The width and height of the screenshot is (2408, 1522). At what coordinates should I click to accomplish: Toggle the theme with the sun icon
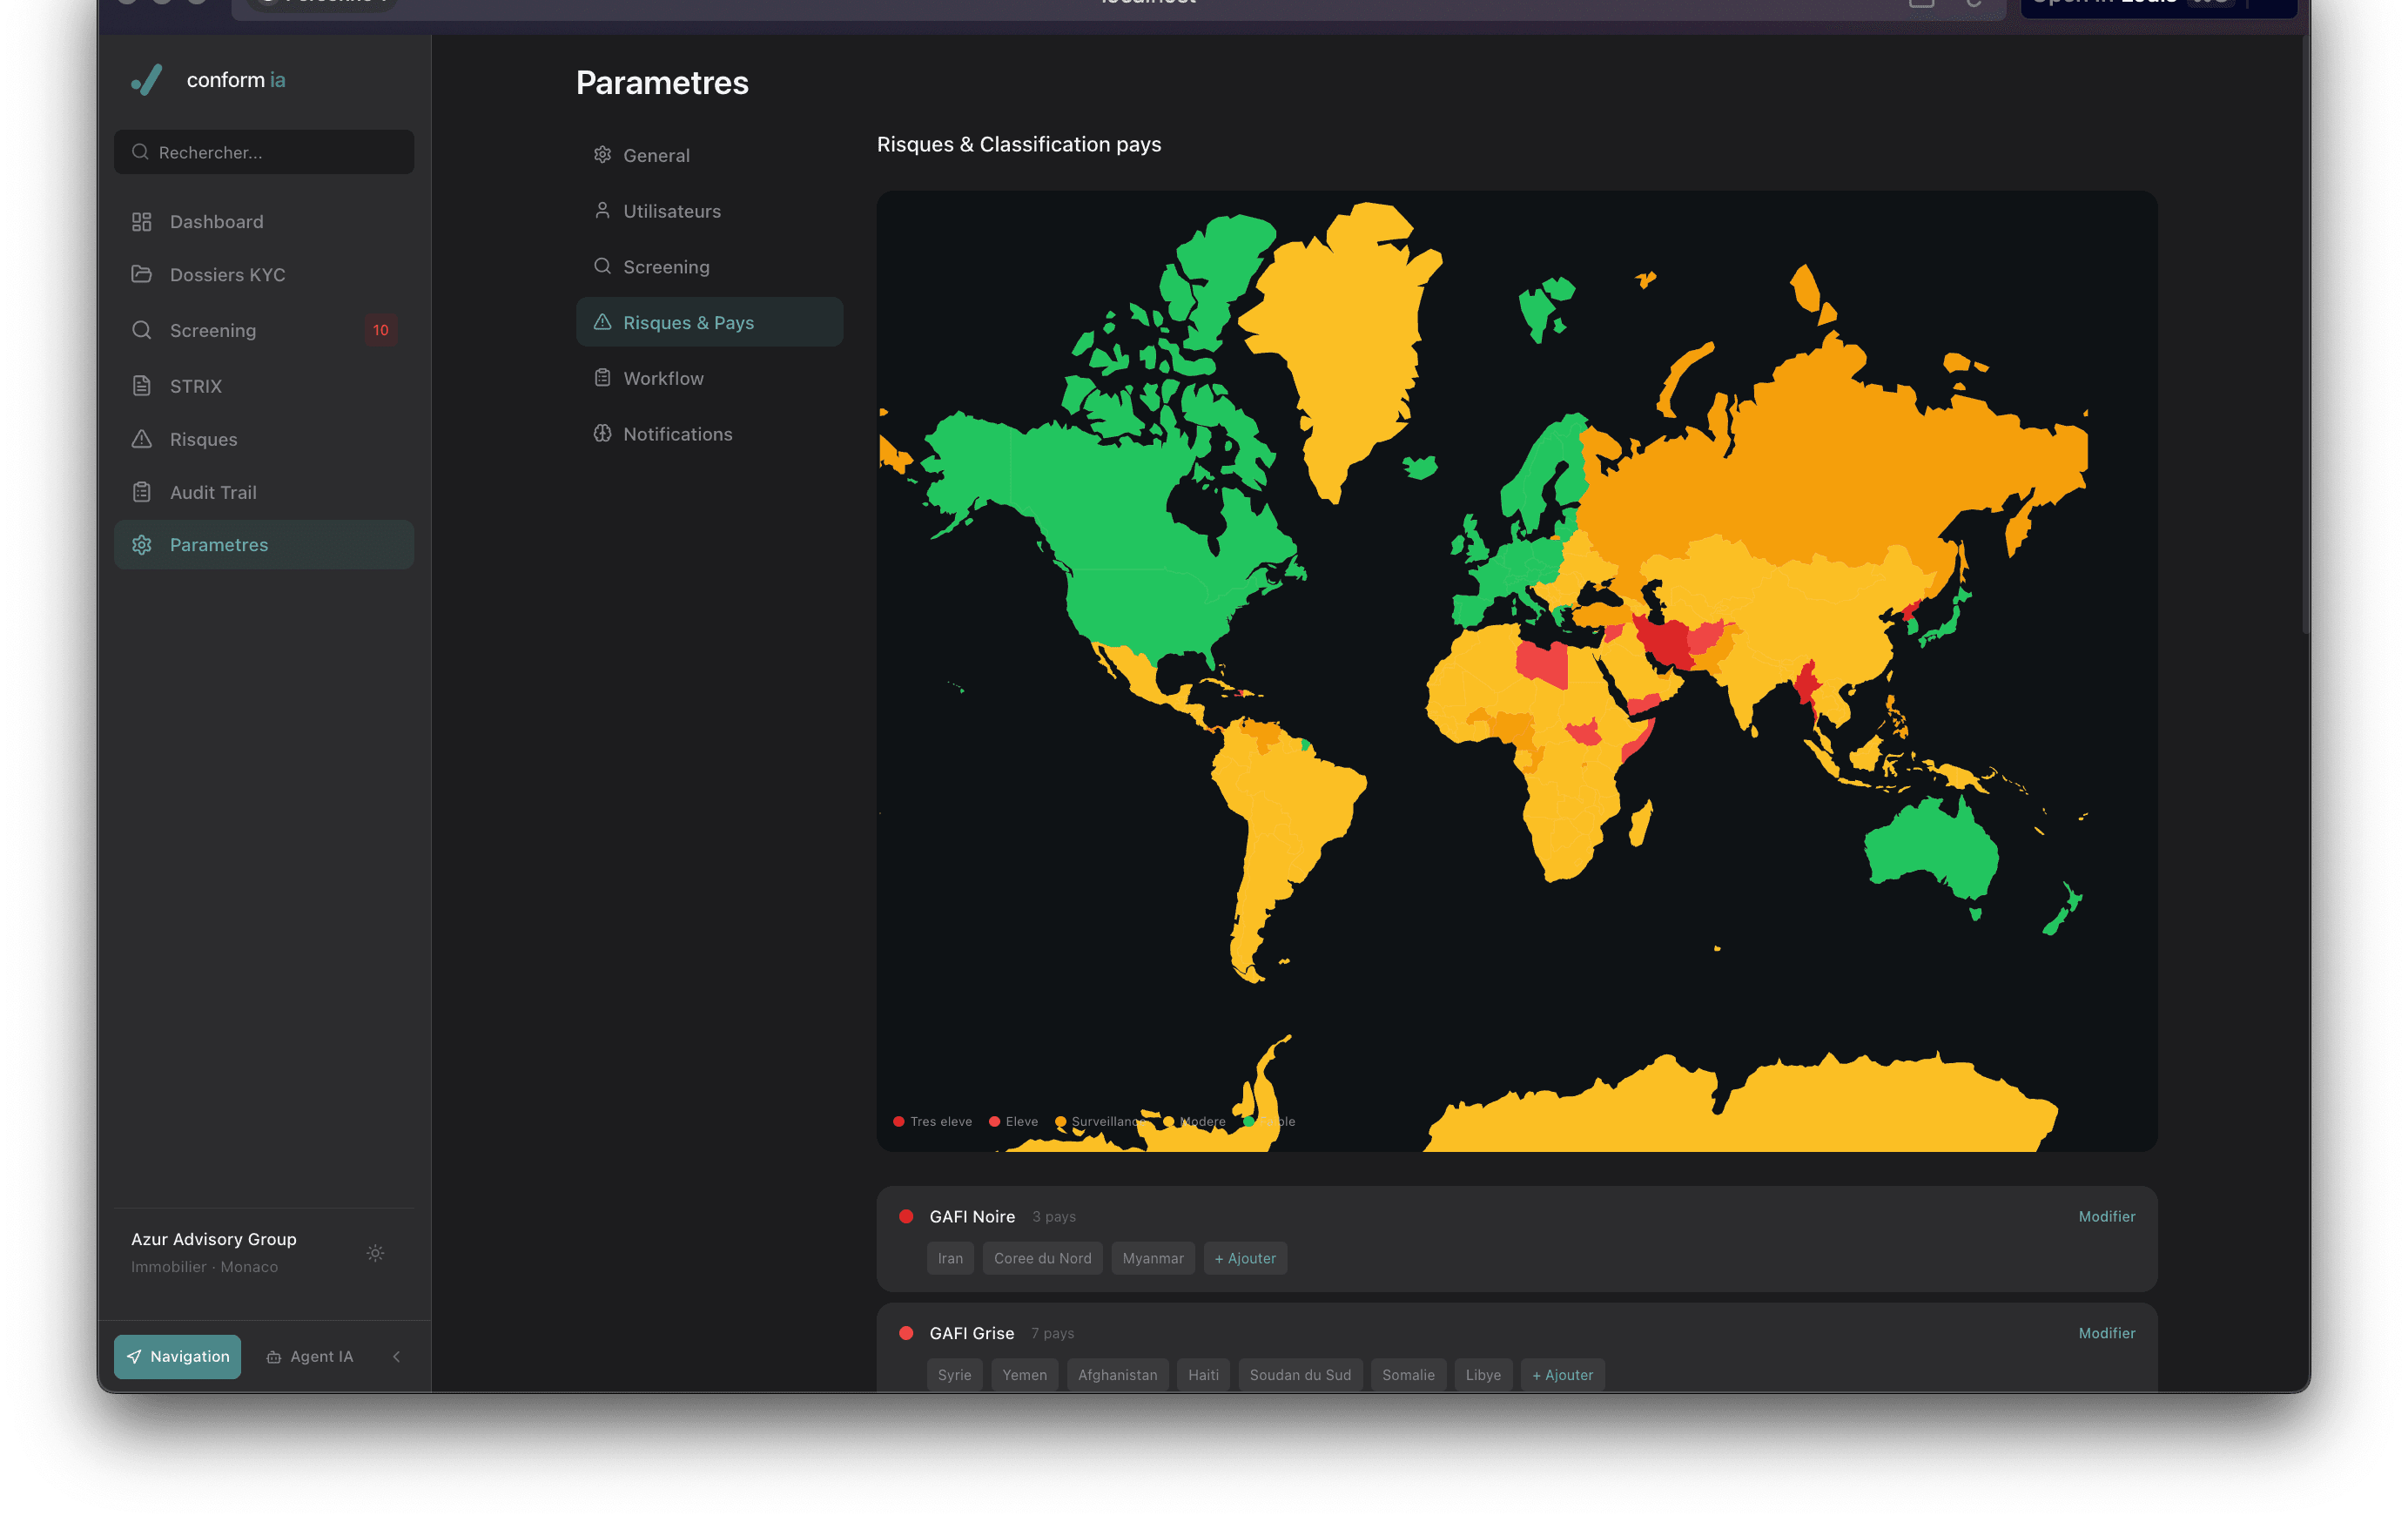tap(375, 1252)
